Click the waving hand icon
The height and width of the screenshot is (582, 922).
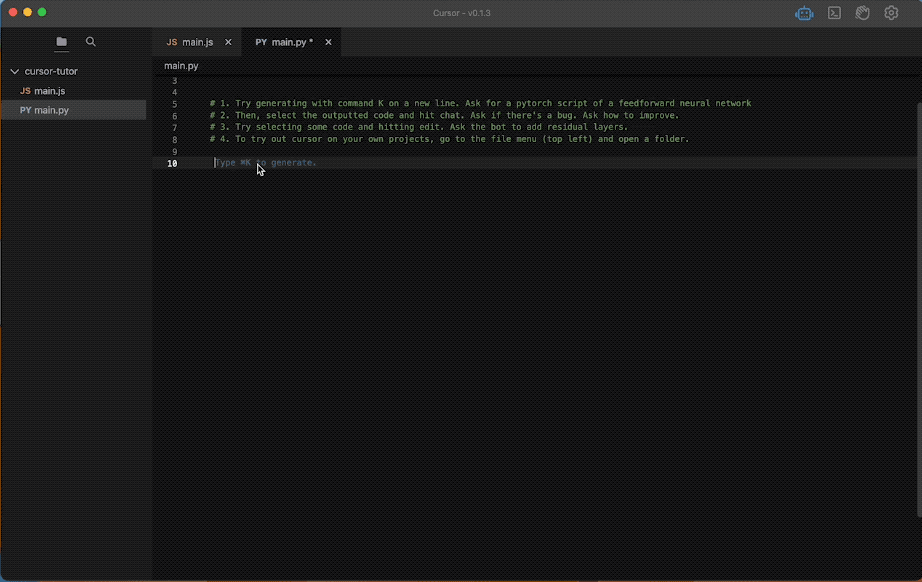(863, 13)
